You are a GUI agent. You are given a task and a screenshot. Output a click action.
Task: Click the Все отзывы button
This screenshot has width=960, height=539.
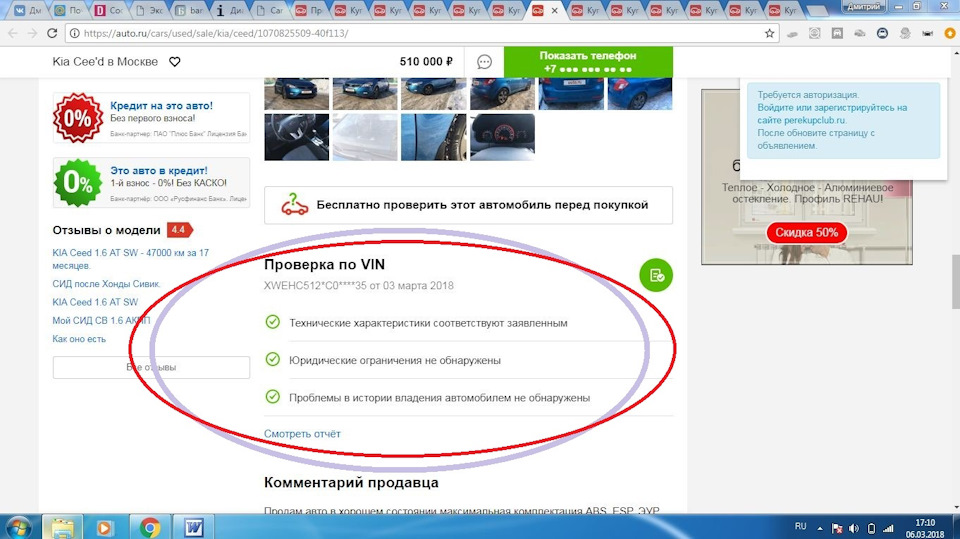point(151,368)
